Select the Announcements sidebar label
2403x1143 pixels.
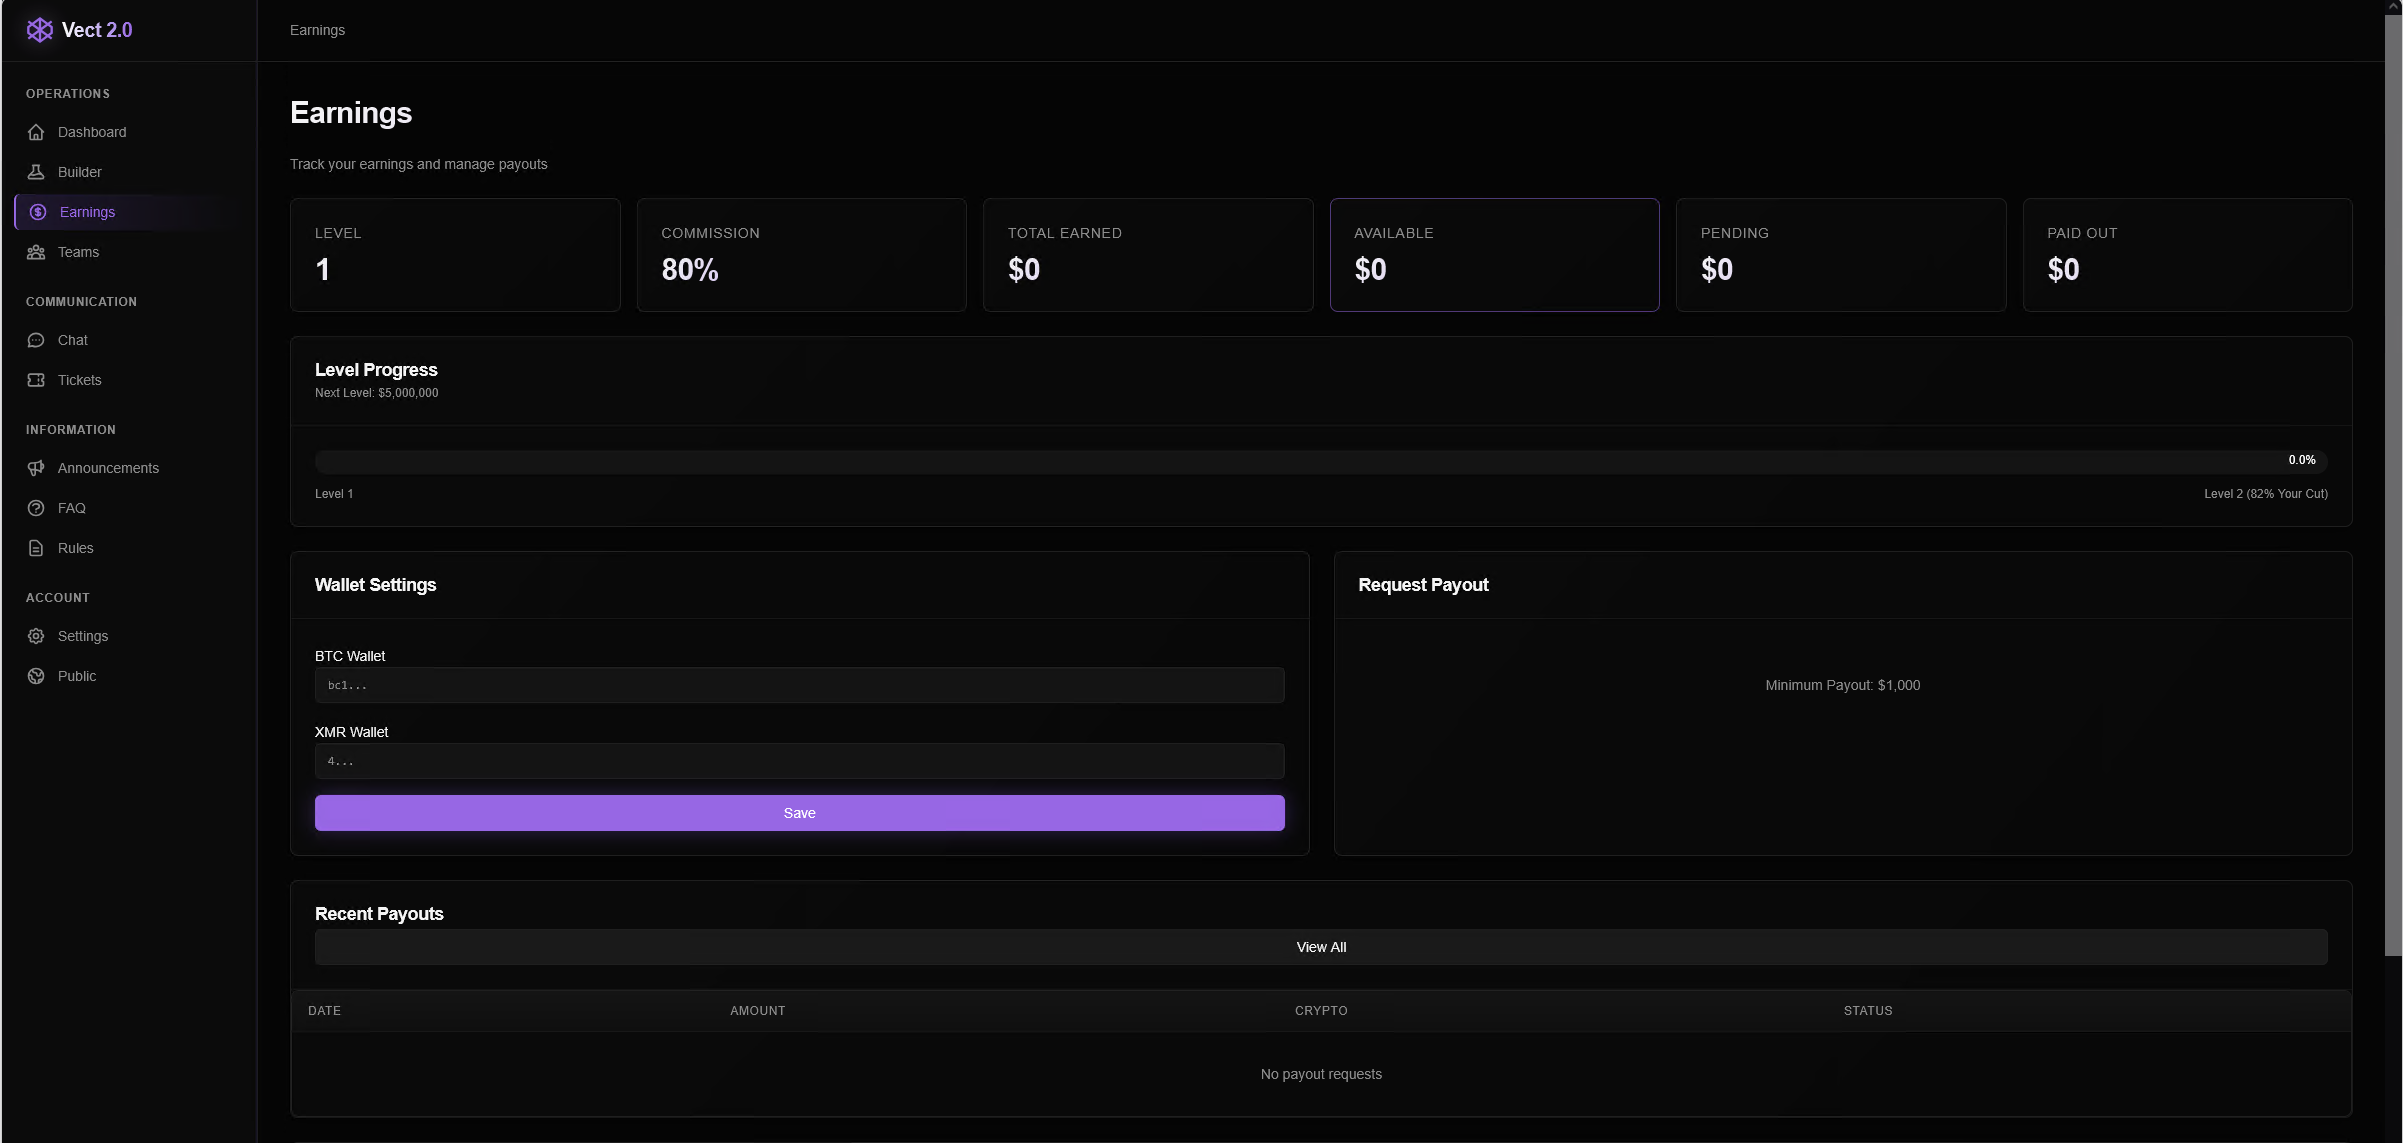click(108, 468)
